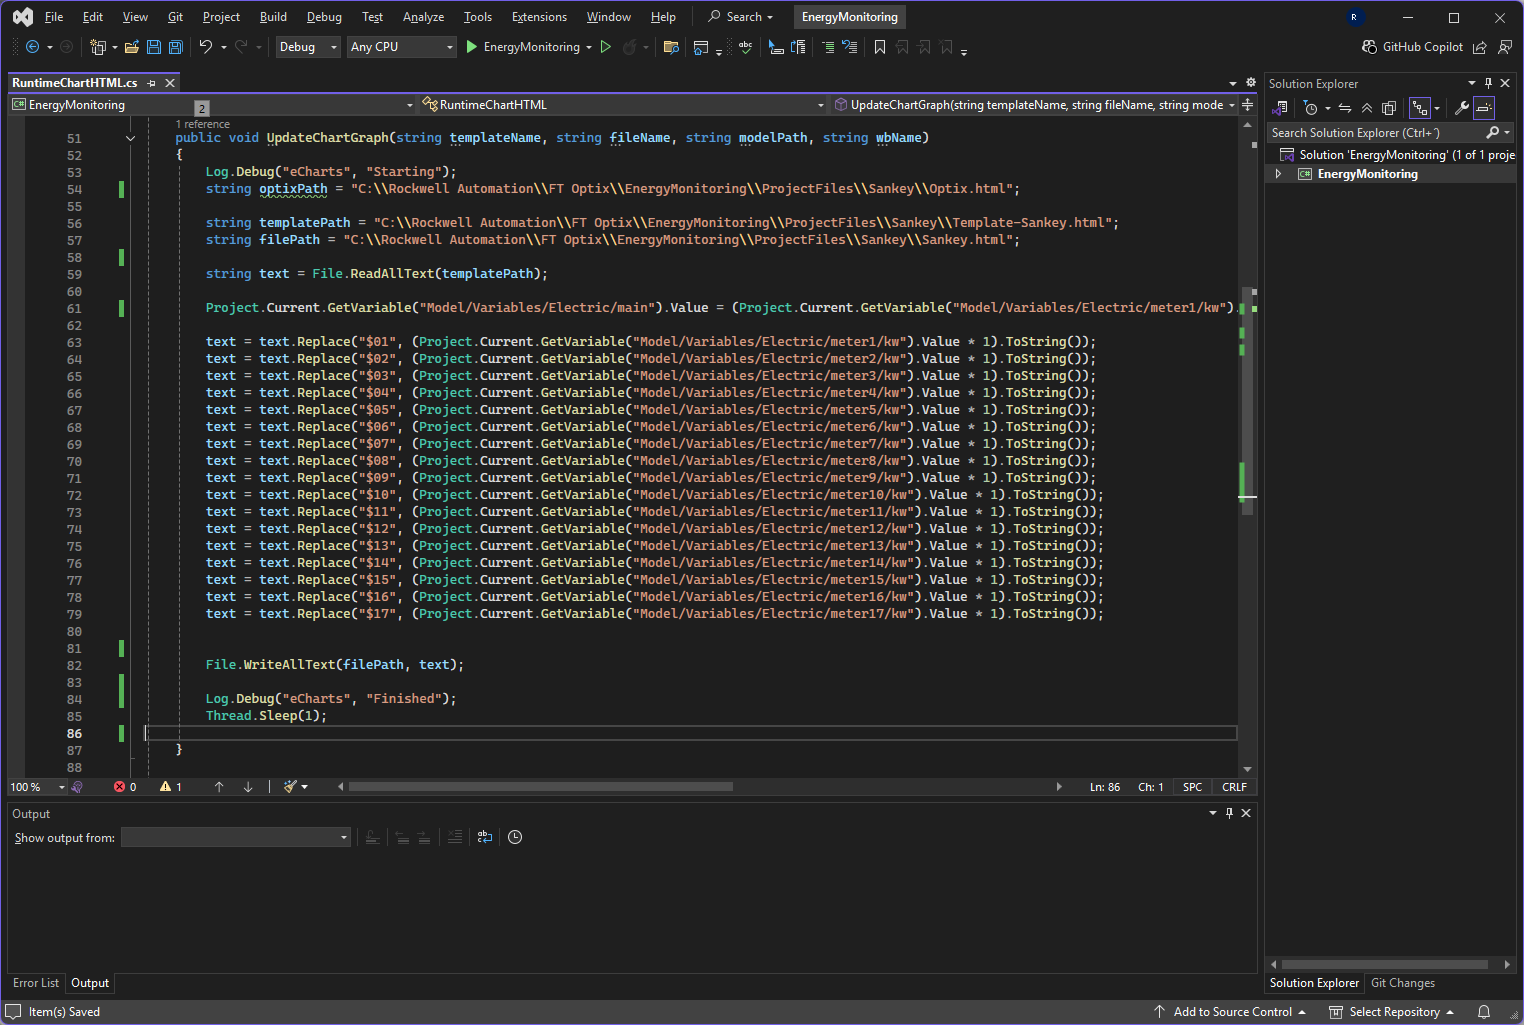Toggle timestamps clock in Output panel
Image resolution: width=1524 pixels, height=1025 pixels.
tap(515, 837)
